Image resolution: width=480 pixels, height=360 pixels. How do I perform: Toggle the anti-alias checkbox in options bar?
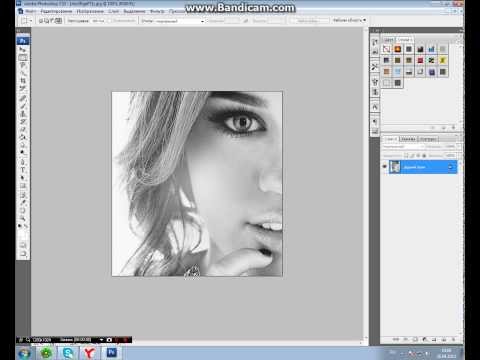pyautogui.click(x=109, y=21)
